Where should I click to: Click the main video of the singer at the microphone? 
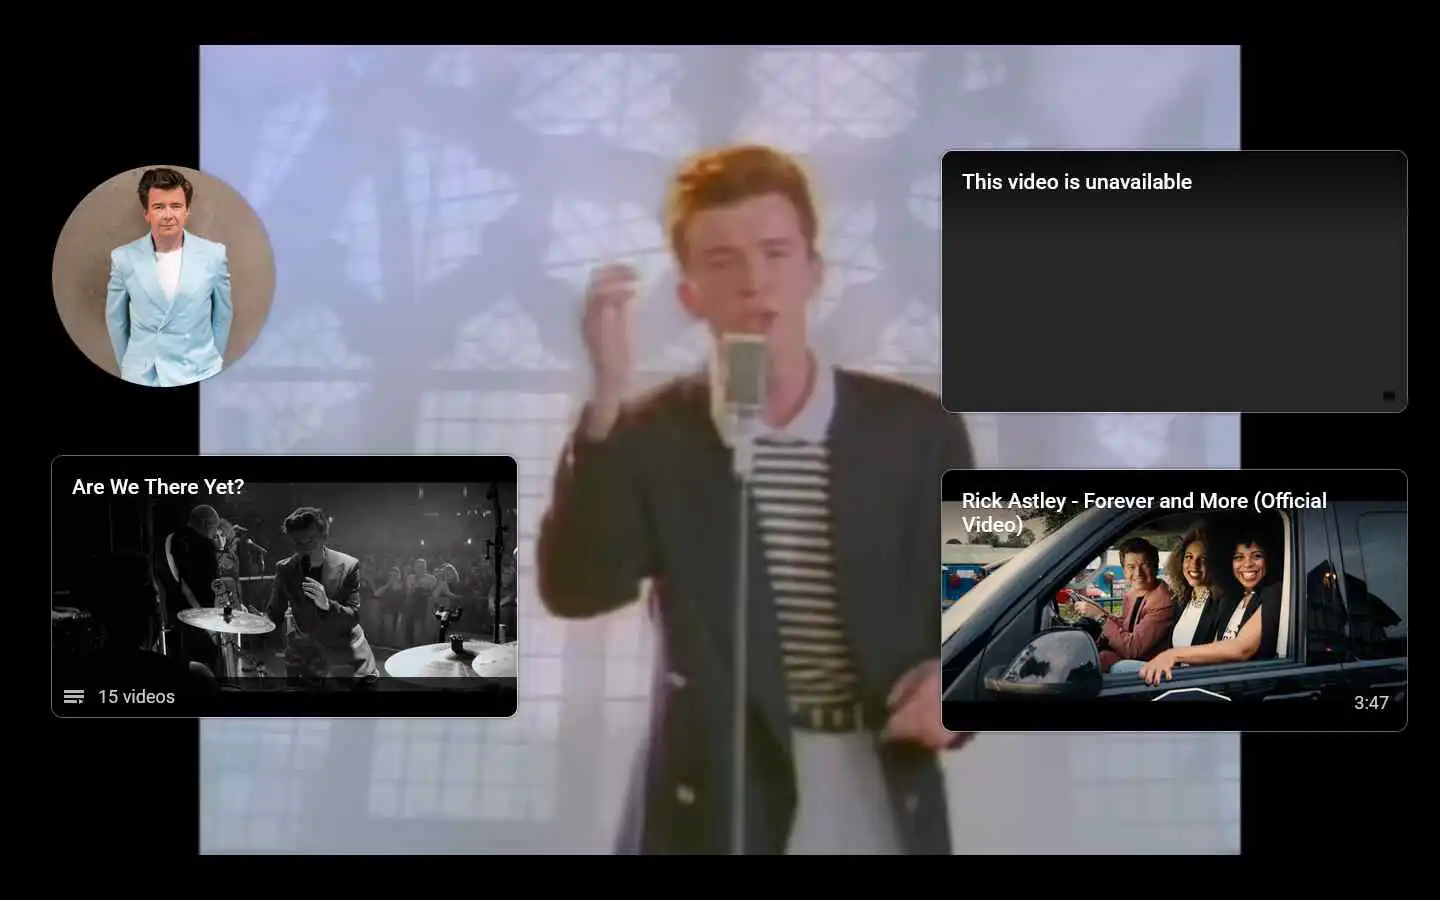(x=720, y=450)
